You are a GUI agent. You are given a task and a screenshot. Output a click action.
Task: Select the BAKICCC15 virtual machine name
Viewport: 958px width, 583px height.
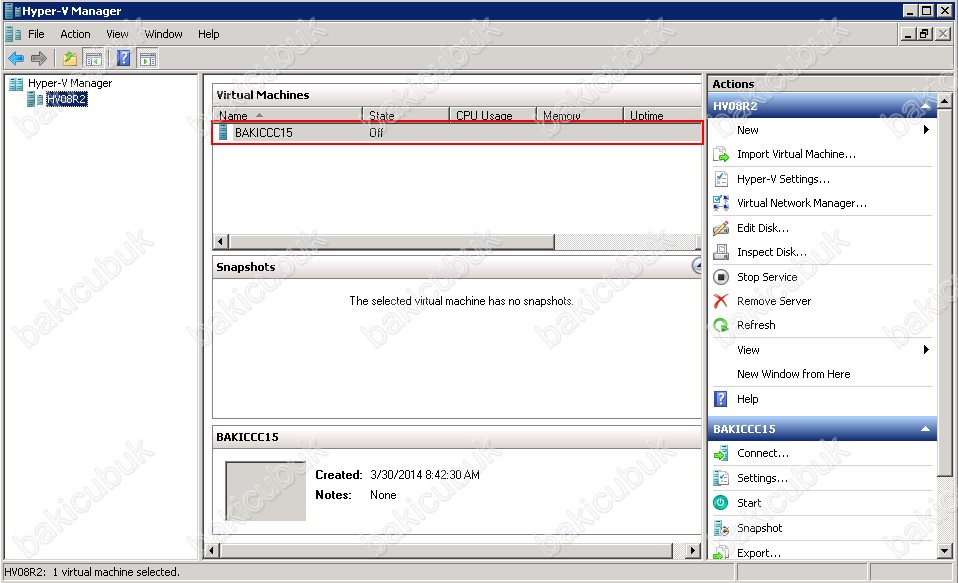tap(263, 133)
